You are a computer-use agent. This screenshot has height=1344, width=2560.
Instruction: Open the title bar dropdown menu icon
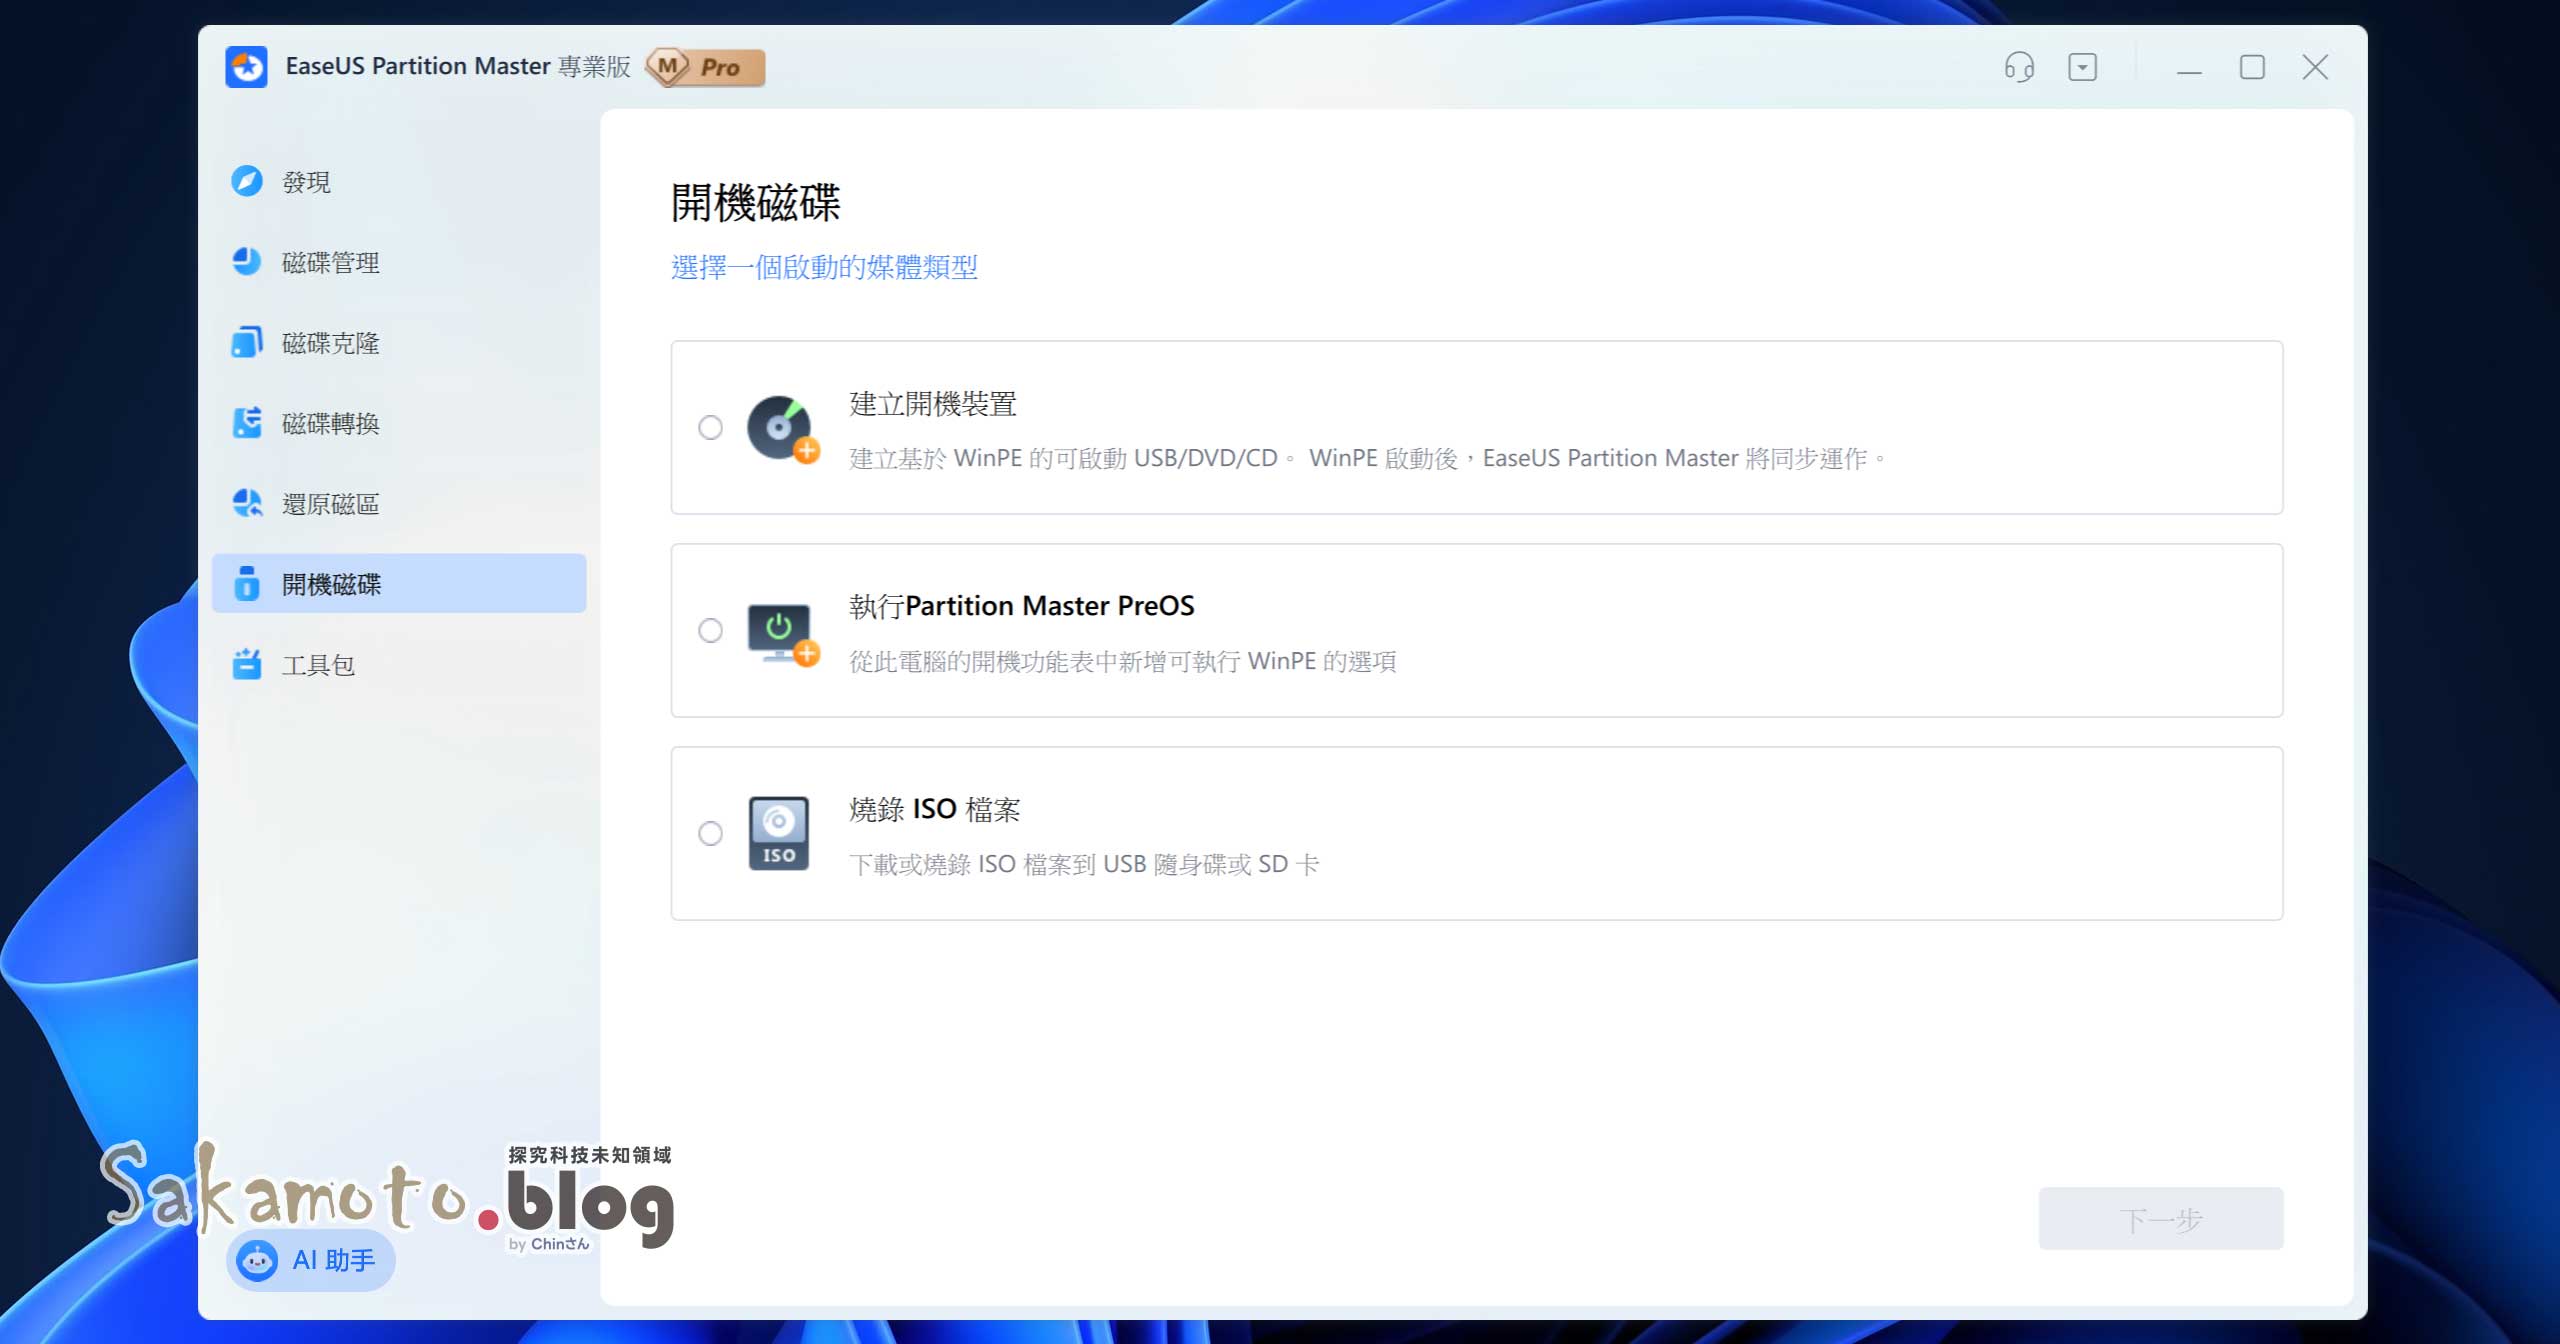tap(2082, 67)
